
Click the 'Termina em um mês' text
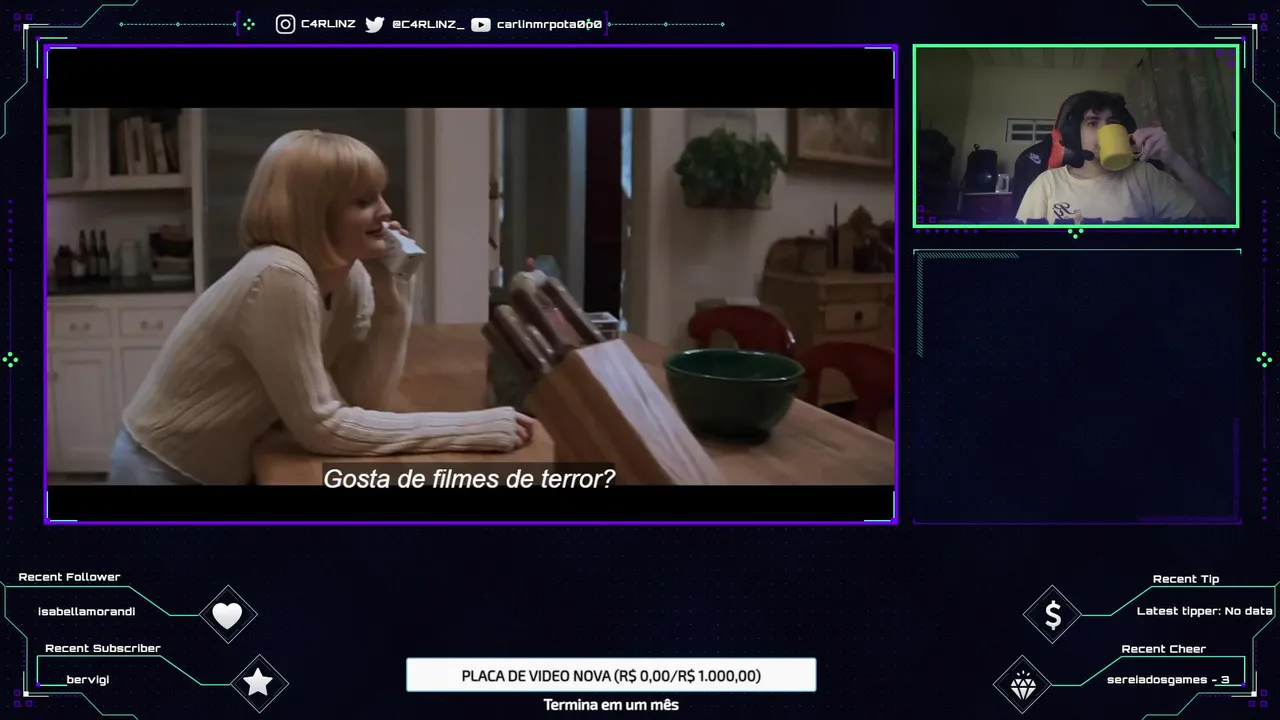[x=611, y=705]
